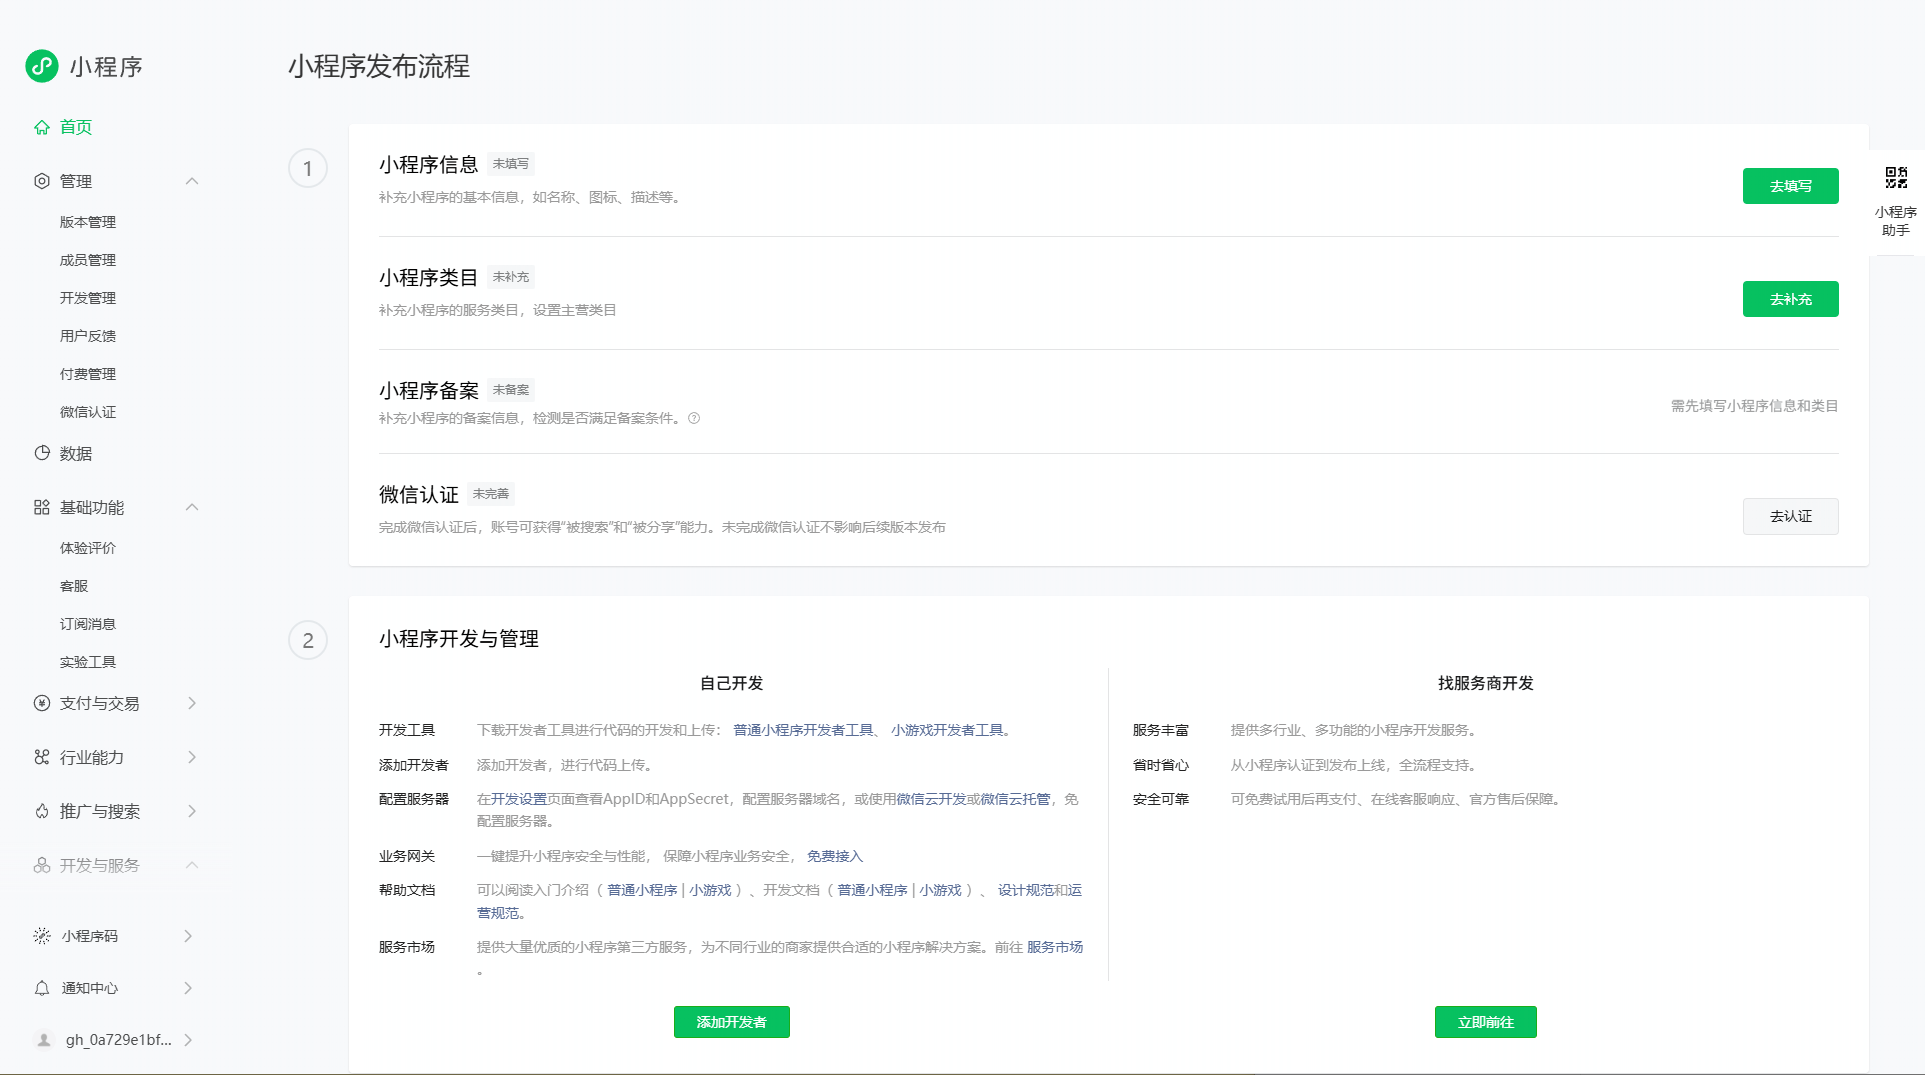This screenshot has height=1075, width=1925.
Task: Click the 支付与交易 yen icon
Action: pos(42,703)
